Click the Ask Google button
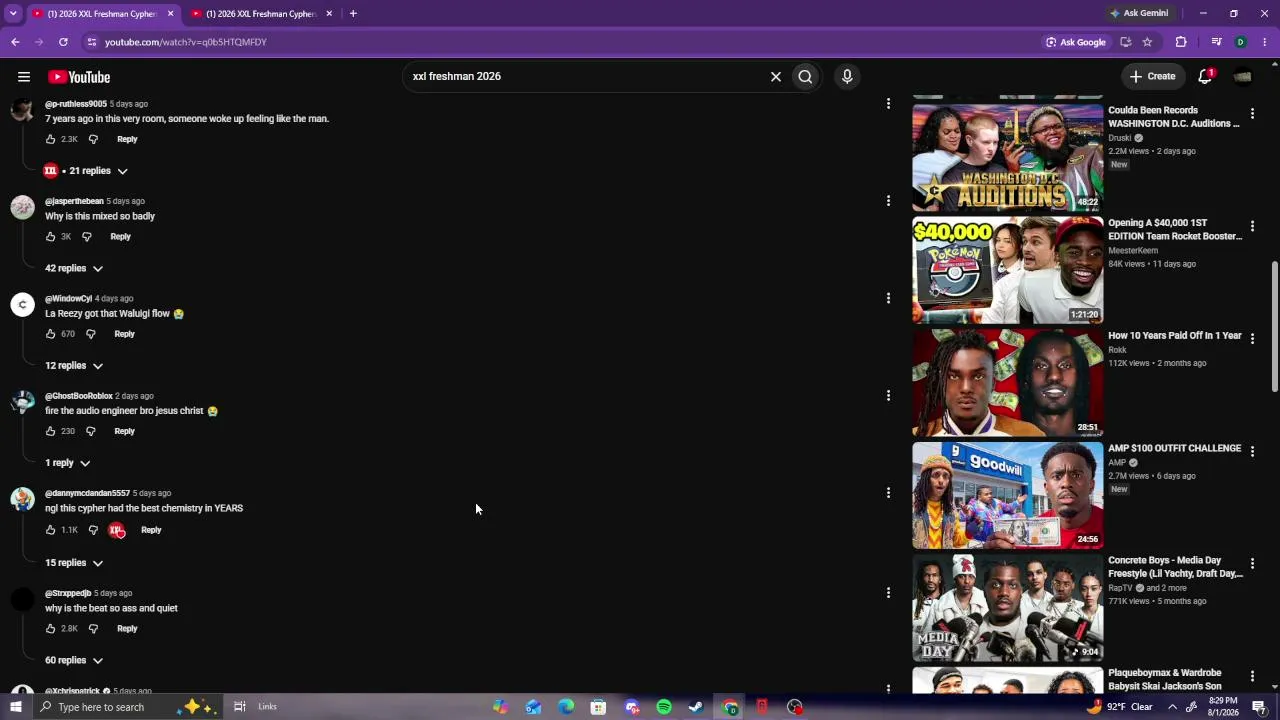1280x720 pixels. 1075,42
